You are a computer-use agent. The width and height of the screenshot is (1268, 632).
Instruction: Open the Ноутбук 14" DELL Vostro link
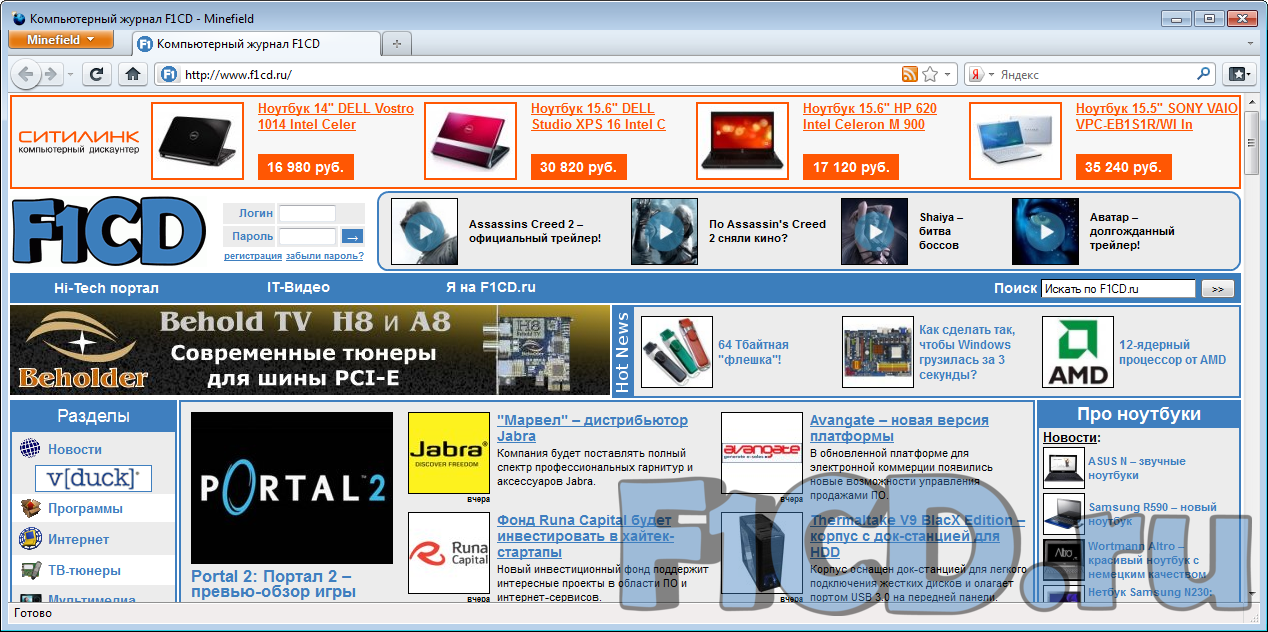coord(336,116)
